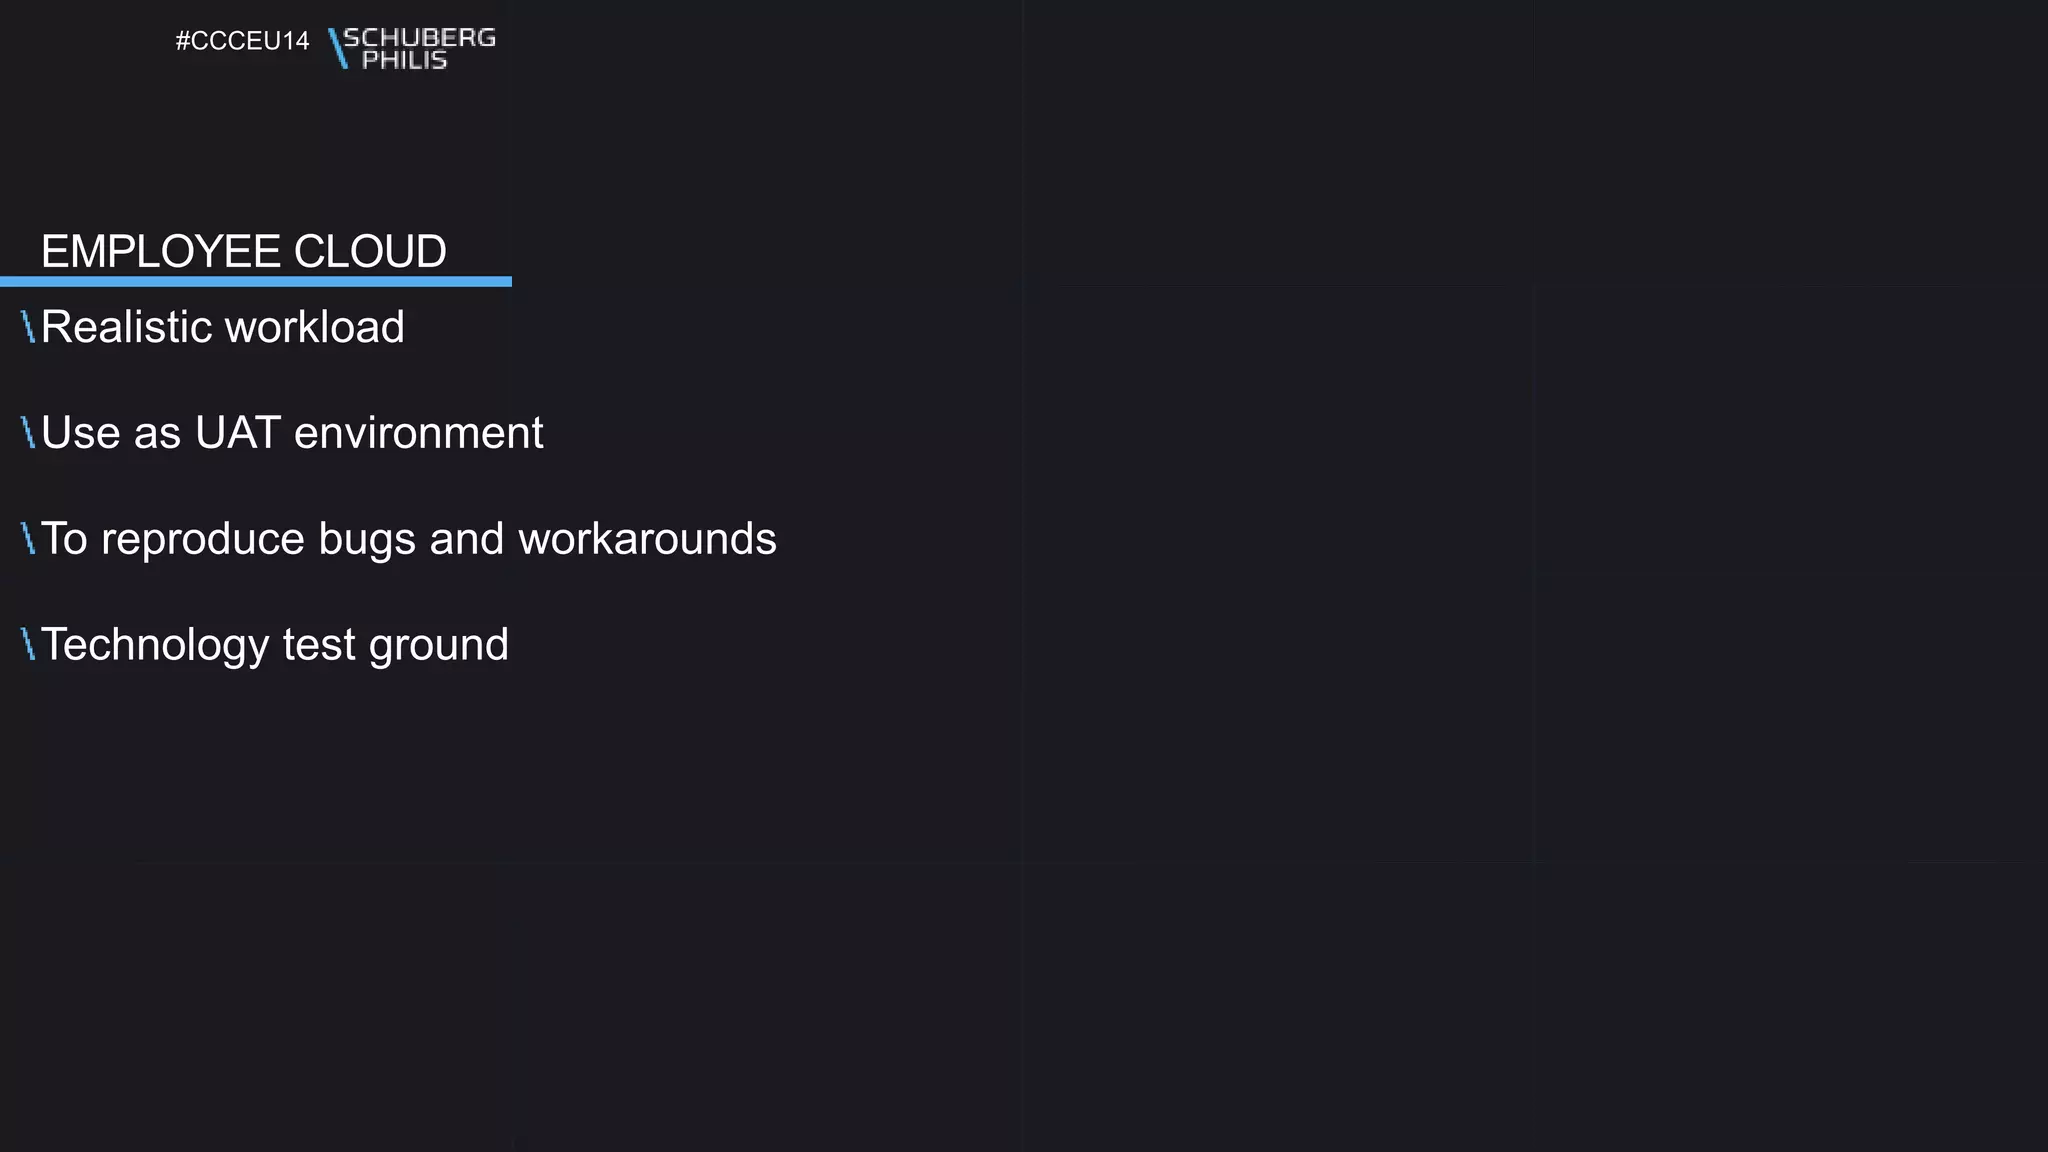Select the word Technology in fourth bullet
2048x1152 pixels.
click(155, 645)
